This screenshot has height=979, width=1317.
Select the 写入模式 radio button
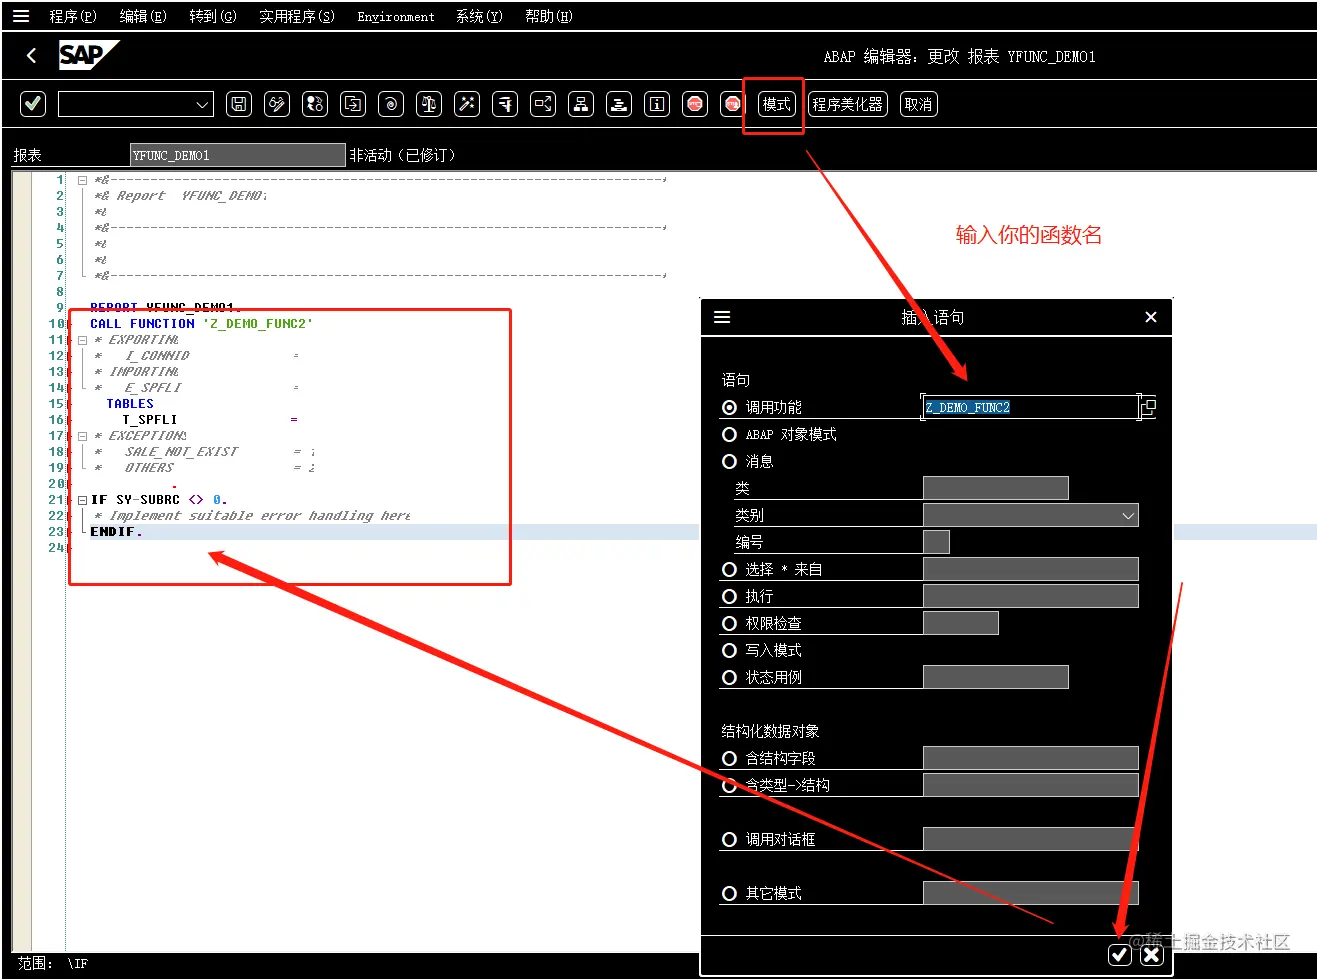(729, 650)
